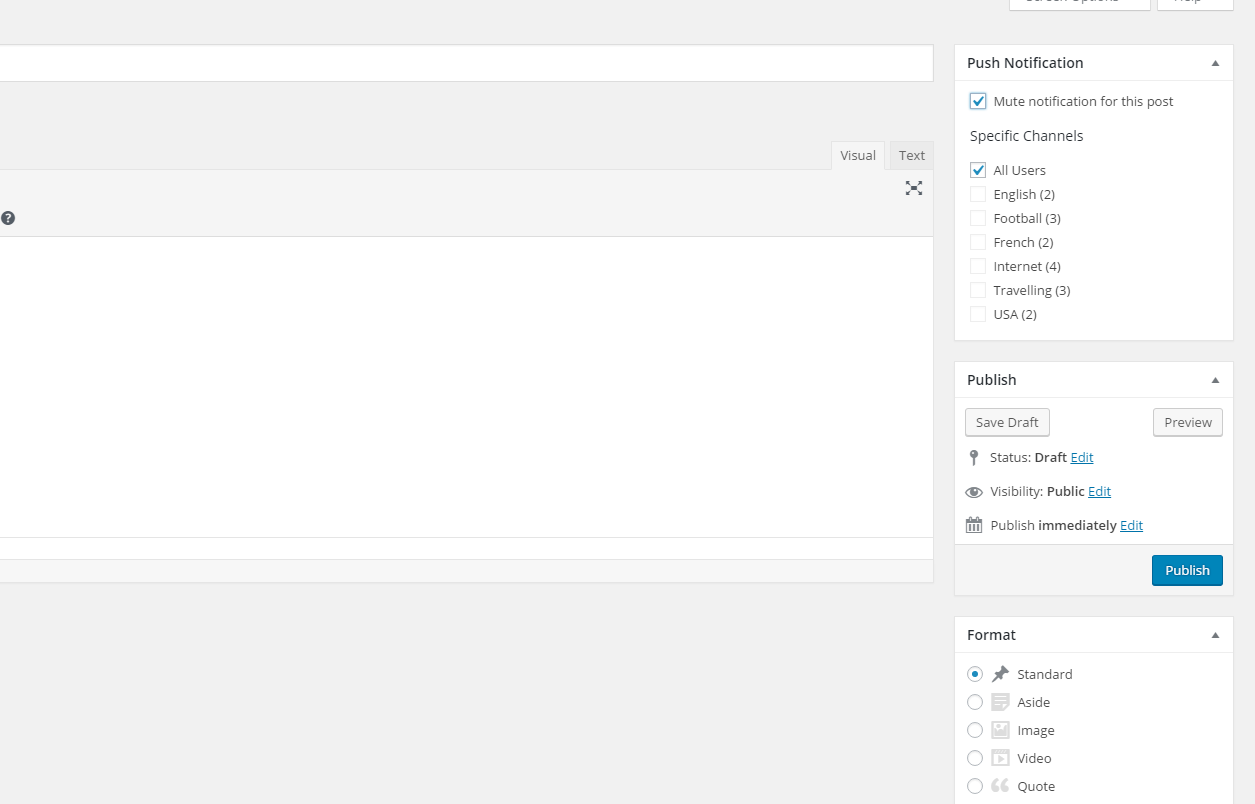The image size is (1255, 804).
Task: Click the Standard format pin icon
Action: 1000,674
